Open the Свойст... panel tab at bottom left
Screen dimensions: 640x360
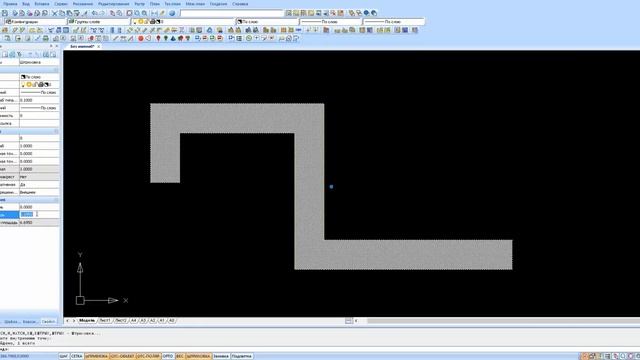48,322
